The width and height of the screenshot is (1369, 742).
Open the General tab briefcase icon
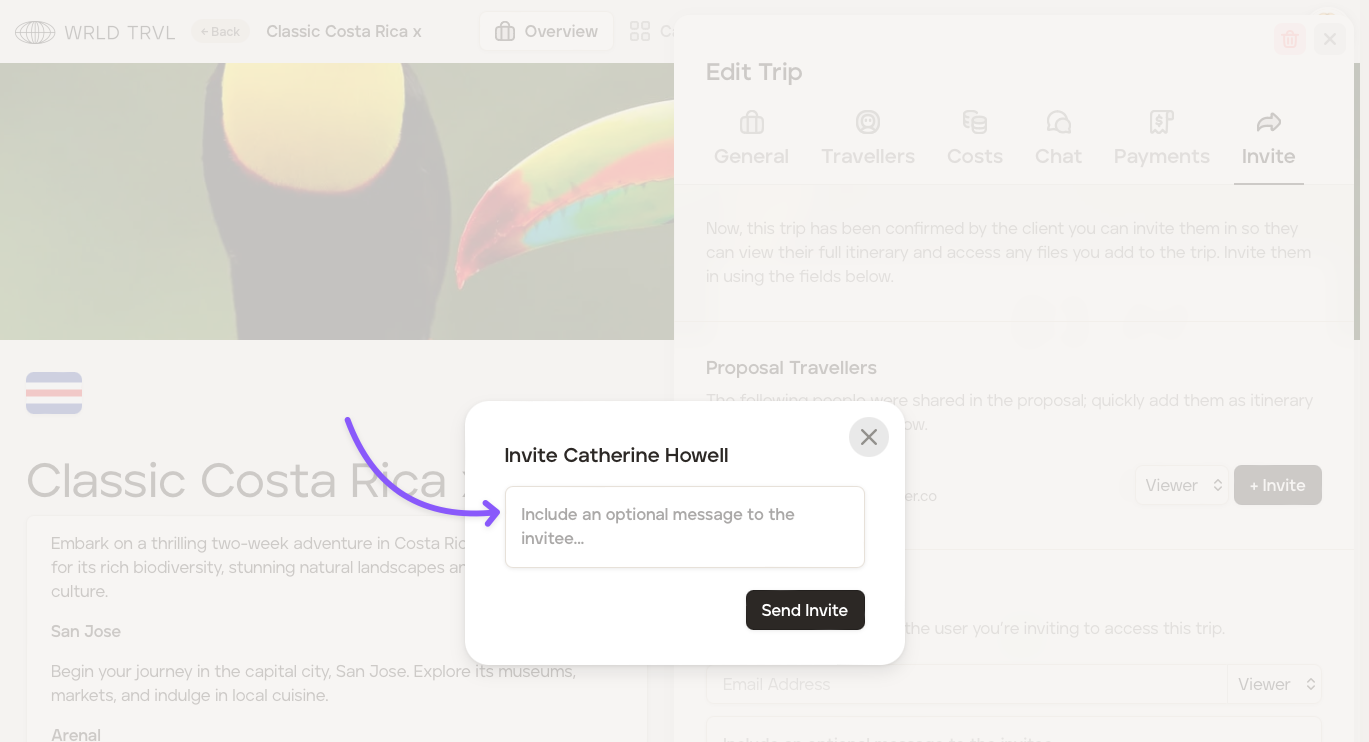tap(751, 123)
